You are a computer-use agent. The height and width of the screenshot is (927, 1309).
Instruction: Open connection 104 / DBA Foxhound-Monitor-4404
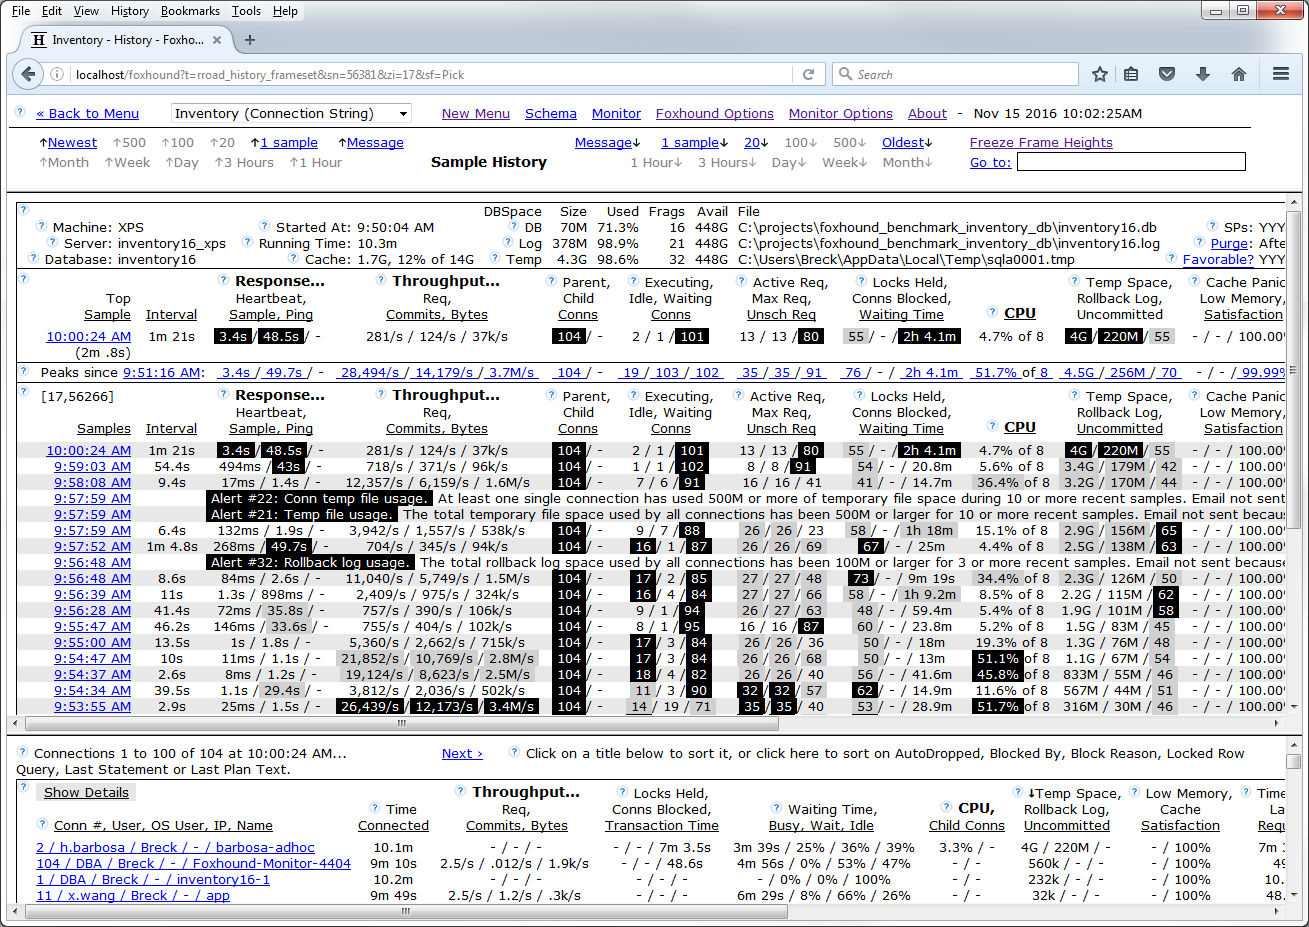pos(193,864)
